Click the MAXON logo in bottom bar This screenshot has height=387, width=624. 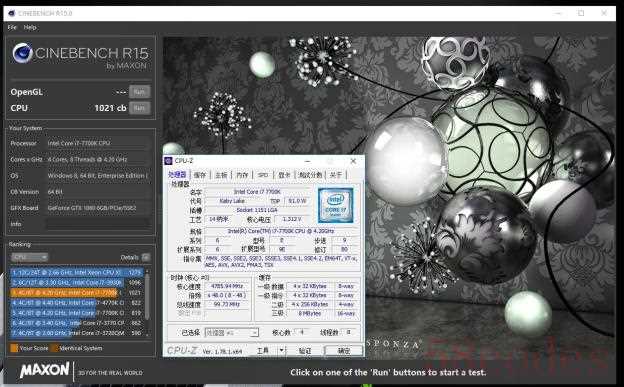(x=45, y=370)
